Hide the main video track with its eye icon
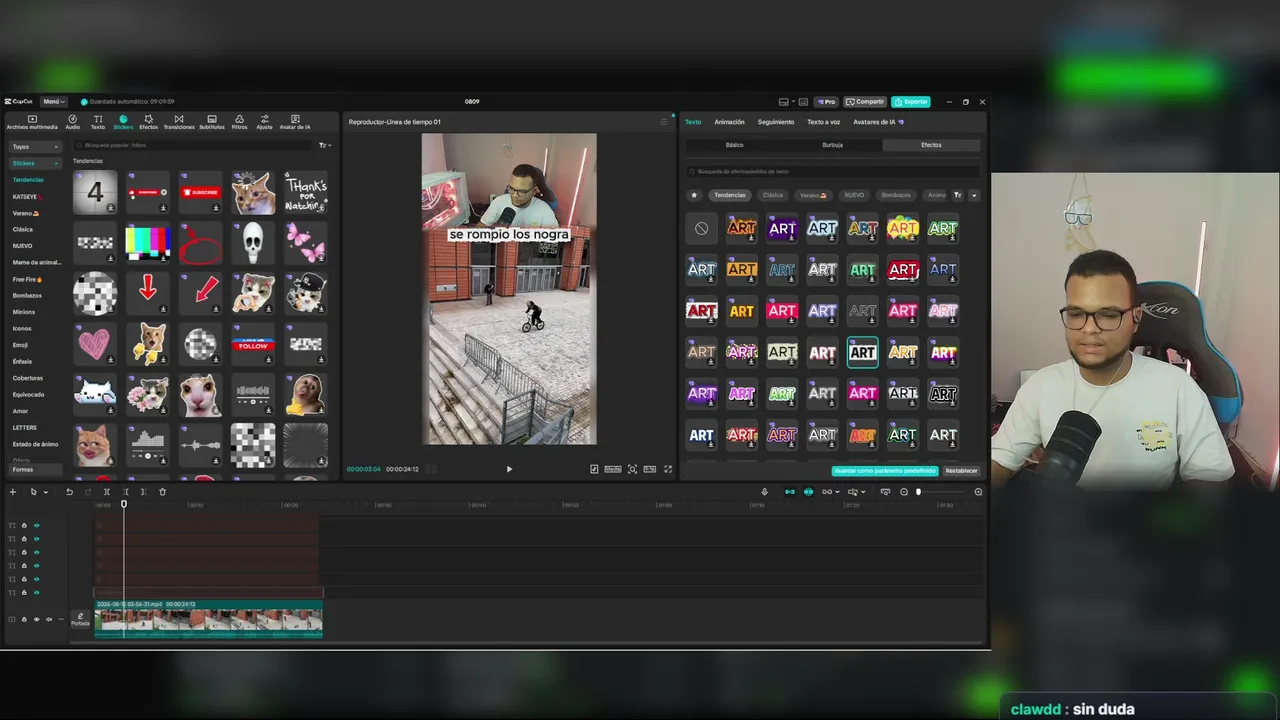Image resolution: width=1280 pixels, height=720 pixels. (37, 619)
